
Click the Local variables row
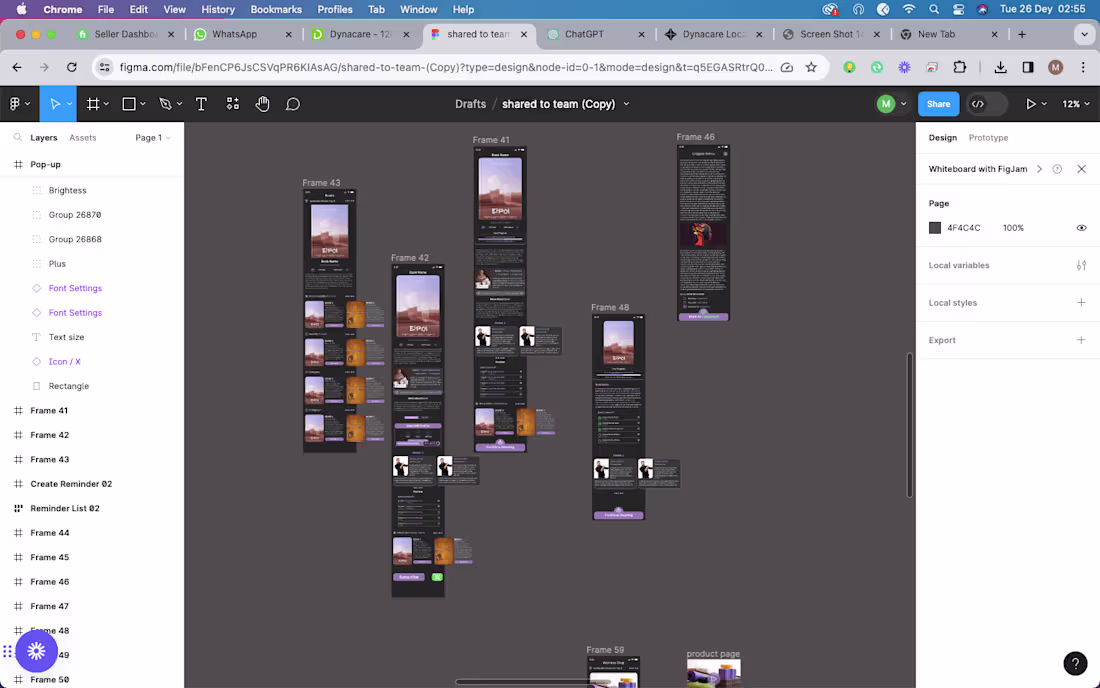coord(1007,265)
